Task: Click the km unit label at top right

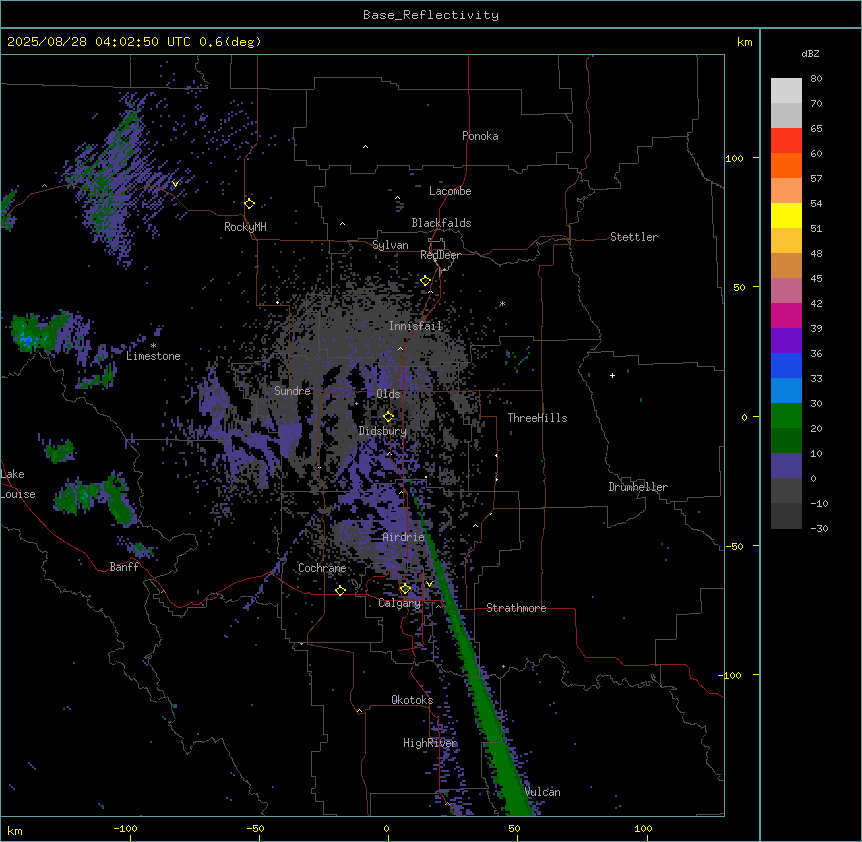Action: pyautogui.click(x=744, y=42)
